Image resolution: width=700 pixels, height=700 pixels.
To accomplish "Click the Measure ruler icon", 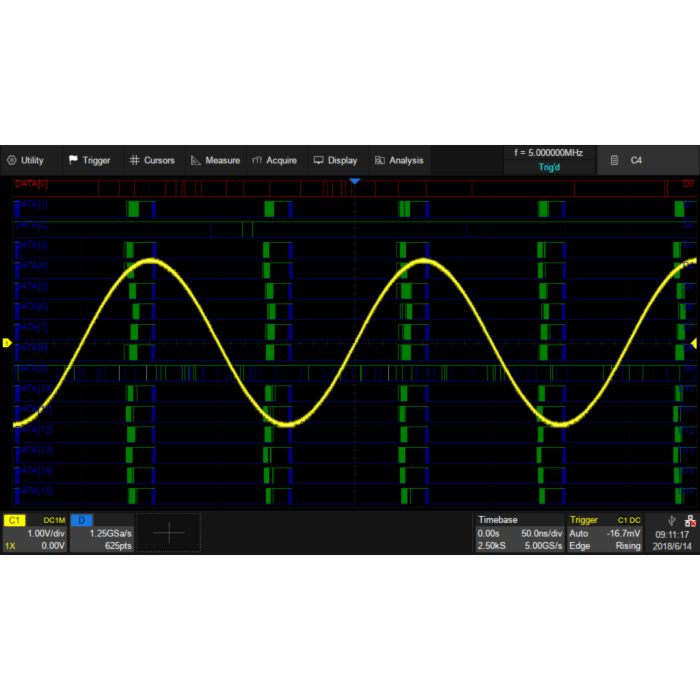I will [196, 160].
